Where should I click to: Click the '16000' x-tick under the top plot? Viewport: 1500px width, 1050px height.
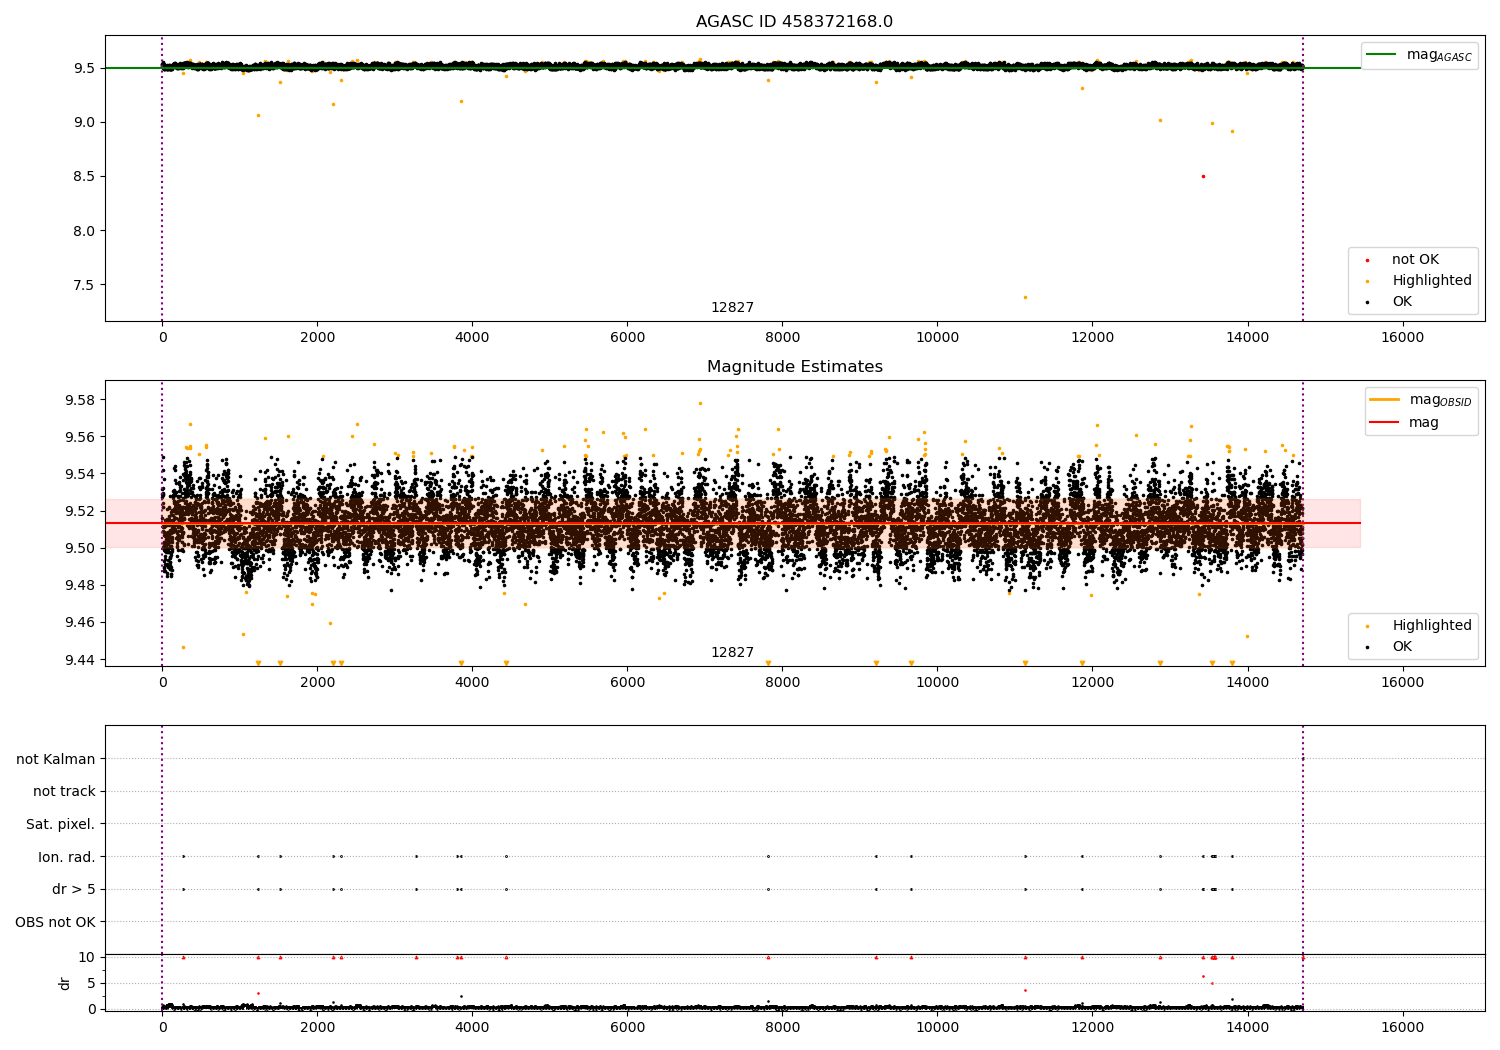click(1402, 338)
